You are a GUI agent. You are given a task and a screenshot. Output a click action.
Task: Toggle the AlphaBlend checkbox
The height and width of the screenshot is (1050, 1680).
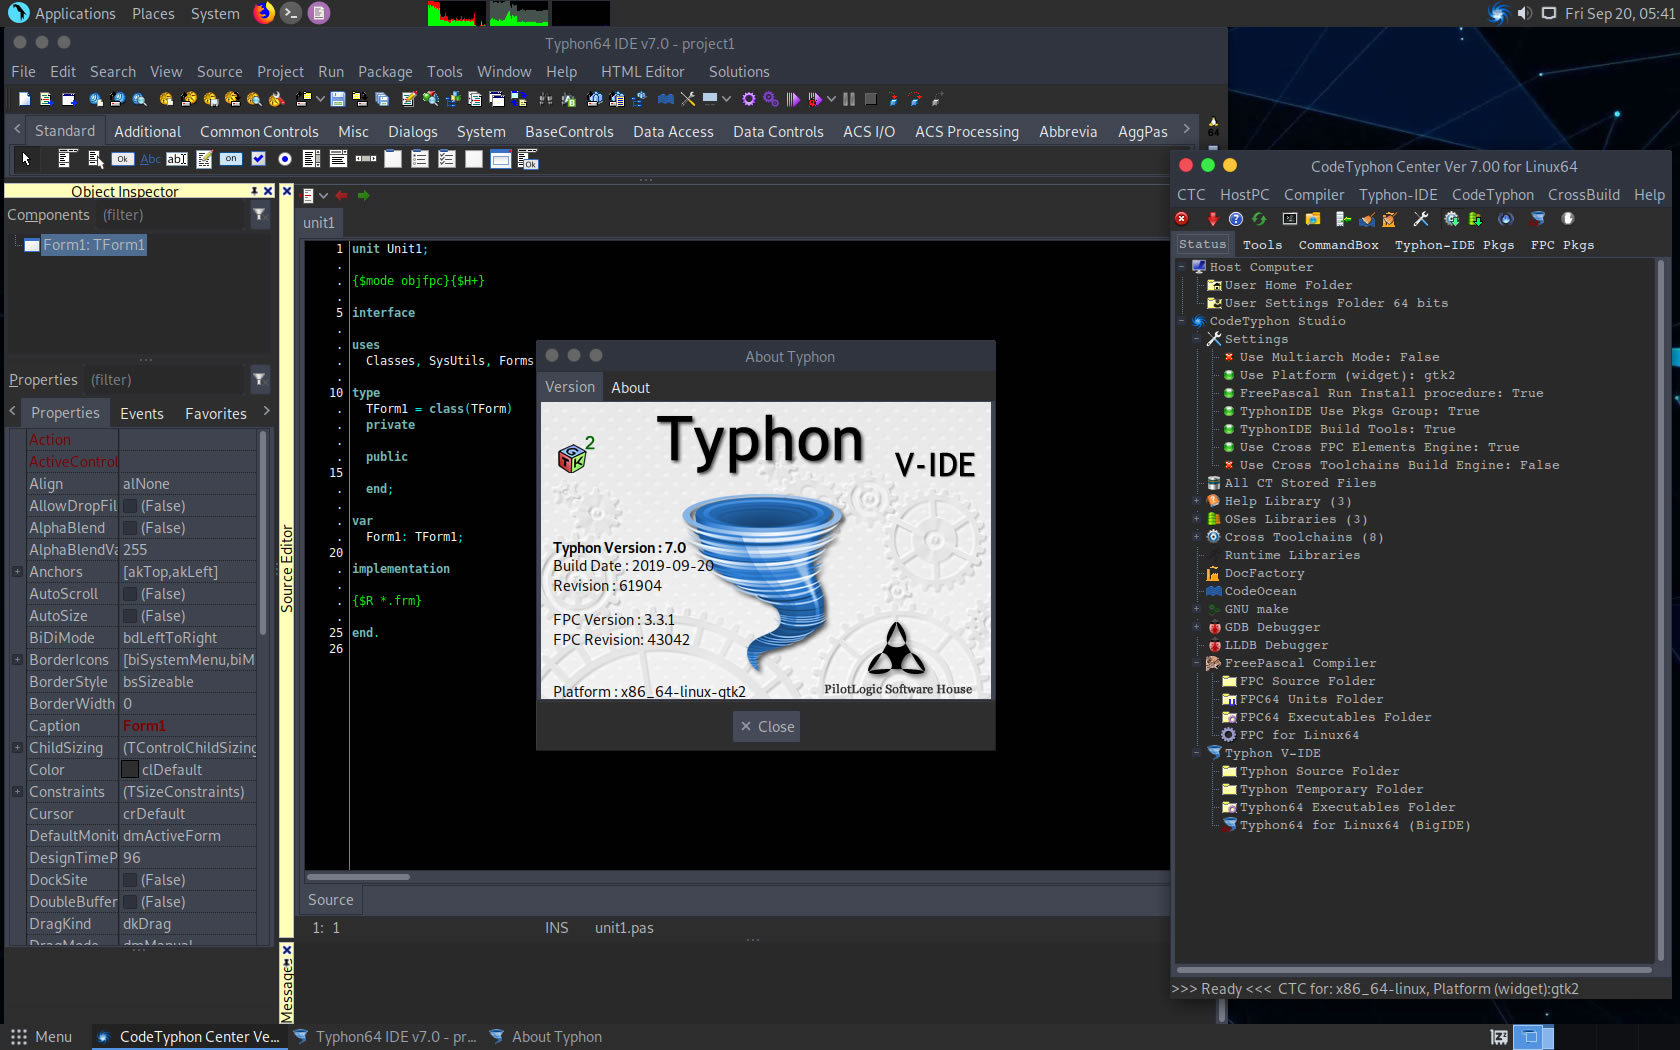click(x=130, y=528)
